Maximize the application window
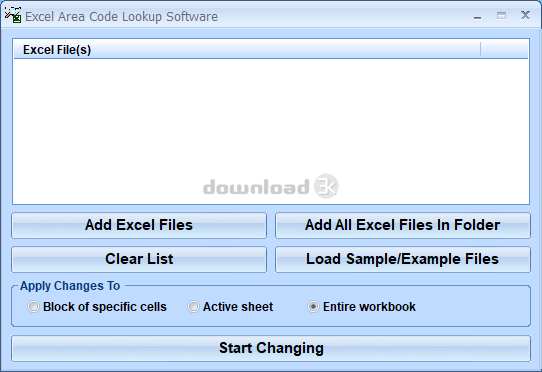Screen dimensions: 542x372 [x=501, y=16]
